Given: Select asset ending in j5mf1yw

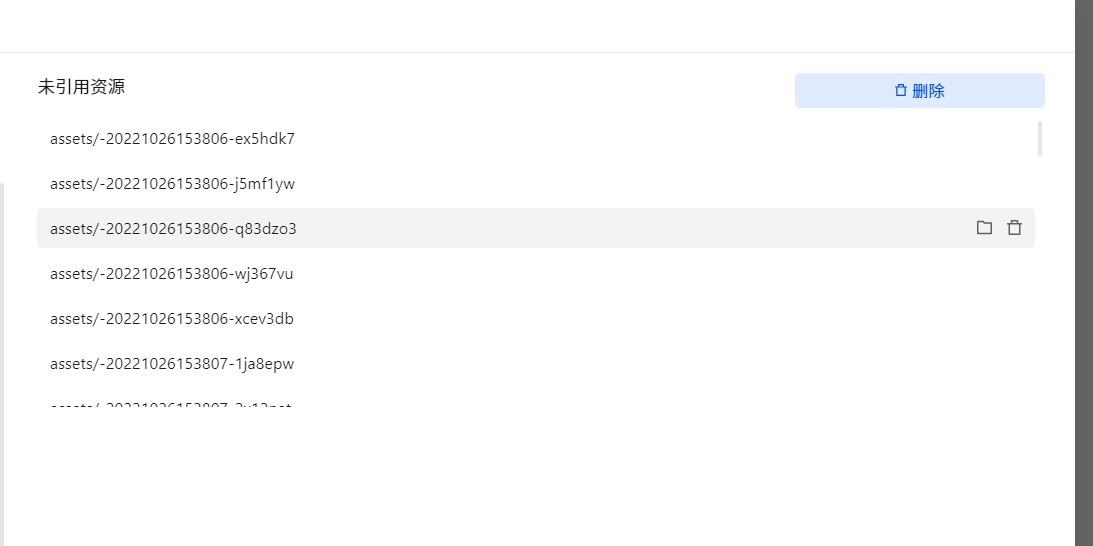Looking at the screenshot, I should coord(172,184).
